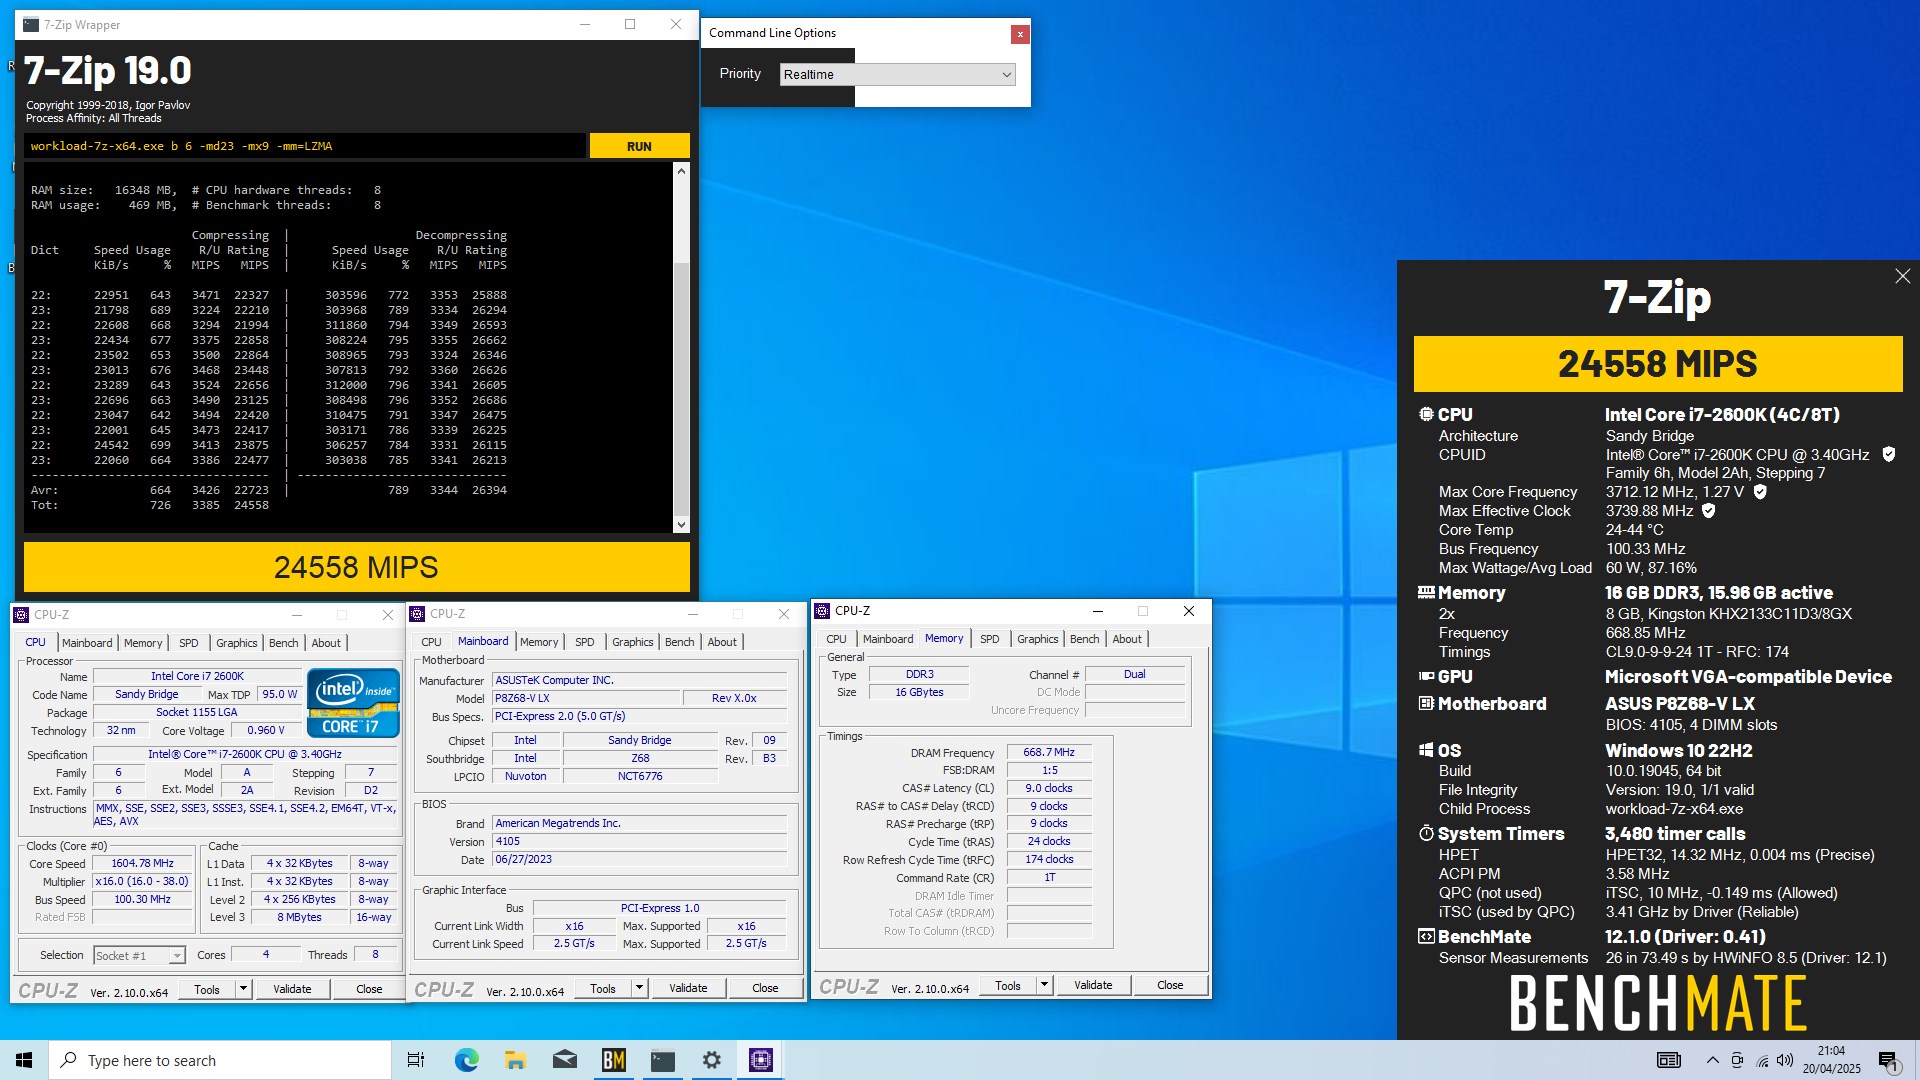The image size is (1920, 1080).
Task: Open the CPU-Z taskbar icon
Action: (760, 1060)
